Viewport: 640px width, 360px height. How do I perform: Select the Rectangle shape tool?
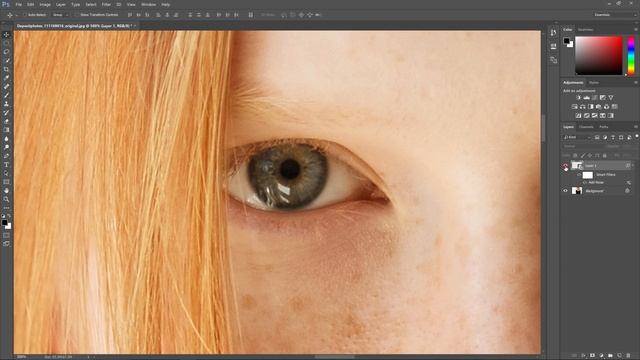pyautogui.click(x=6, y=182)
